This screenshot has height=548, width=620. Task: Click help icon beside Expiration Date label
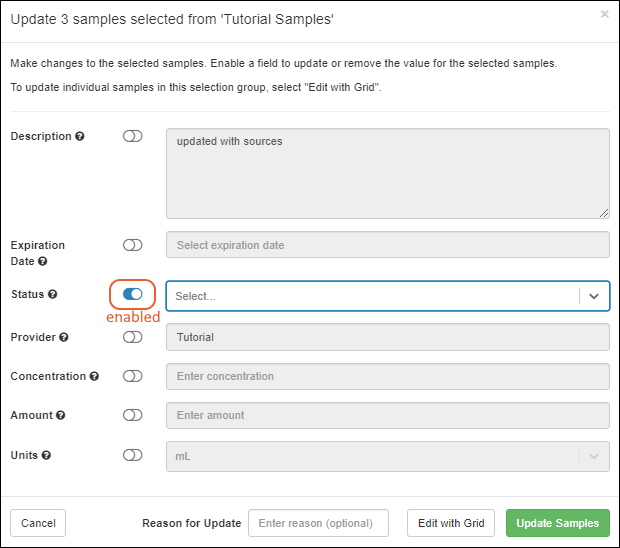pos(43,262)
